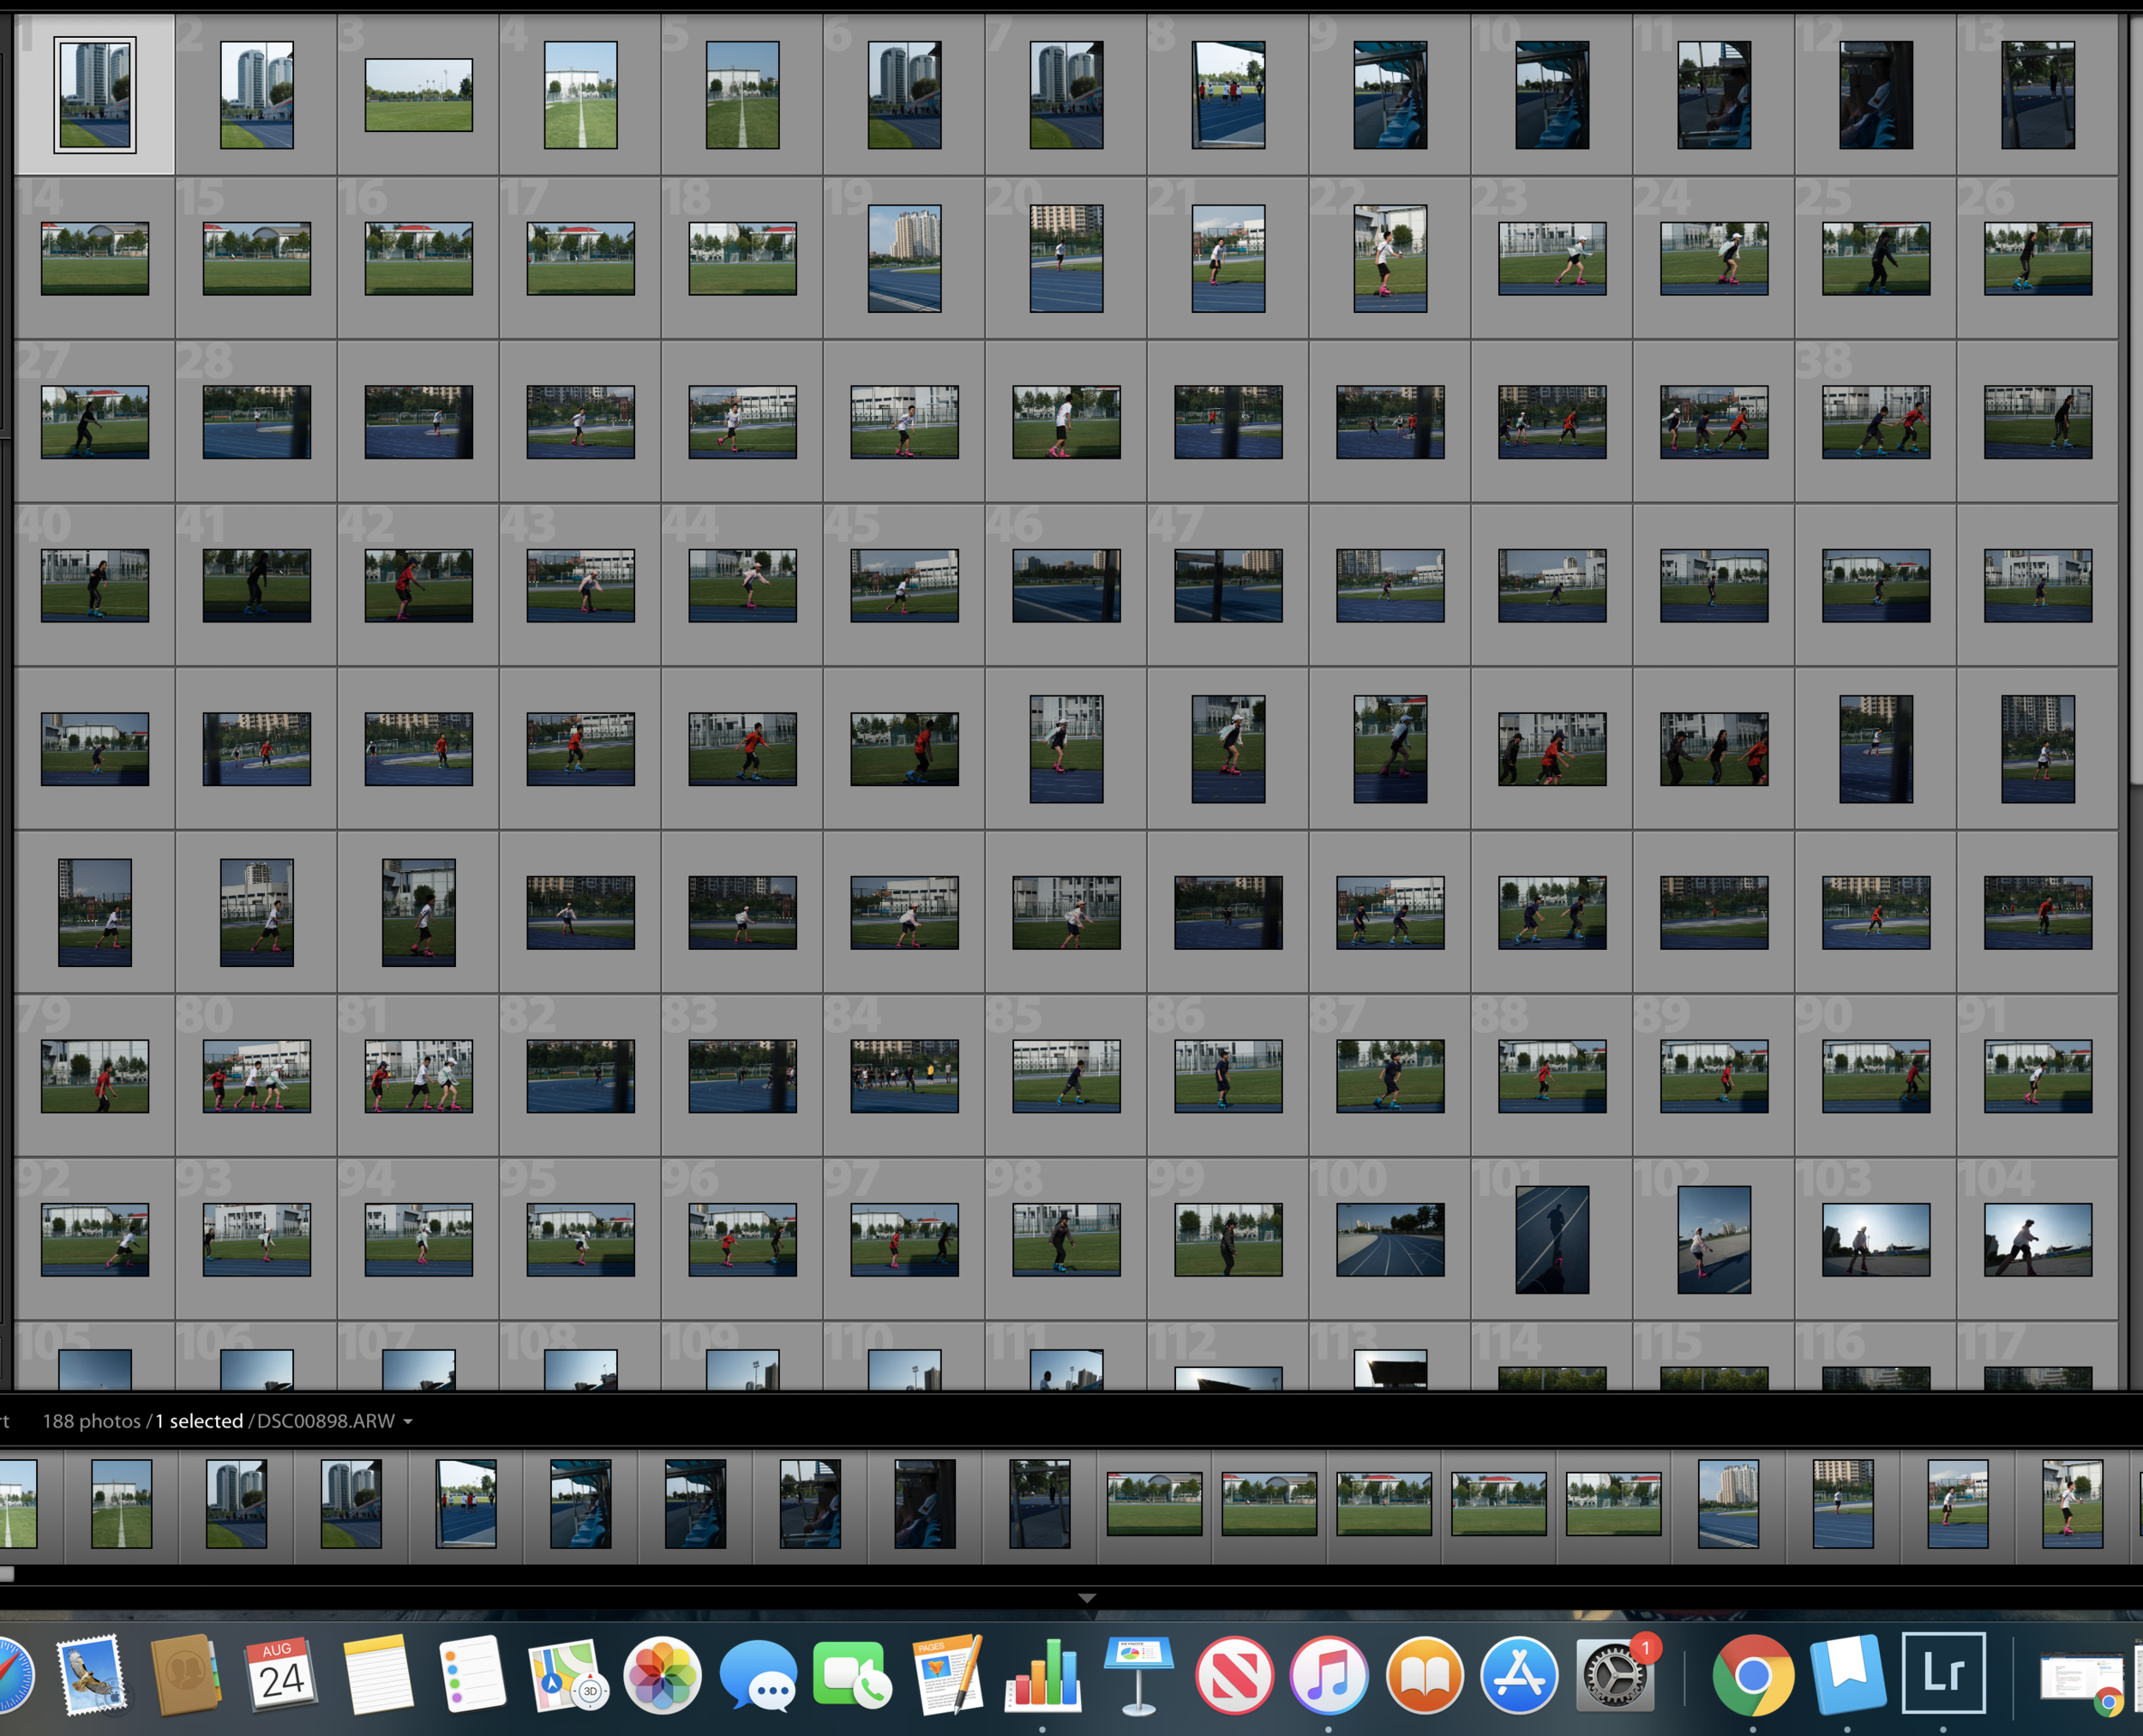Select the highlighted photo in cell 1
Image resolution: width=2143 pixels, height=1736 pixels.
tap(95, 95)
